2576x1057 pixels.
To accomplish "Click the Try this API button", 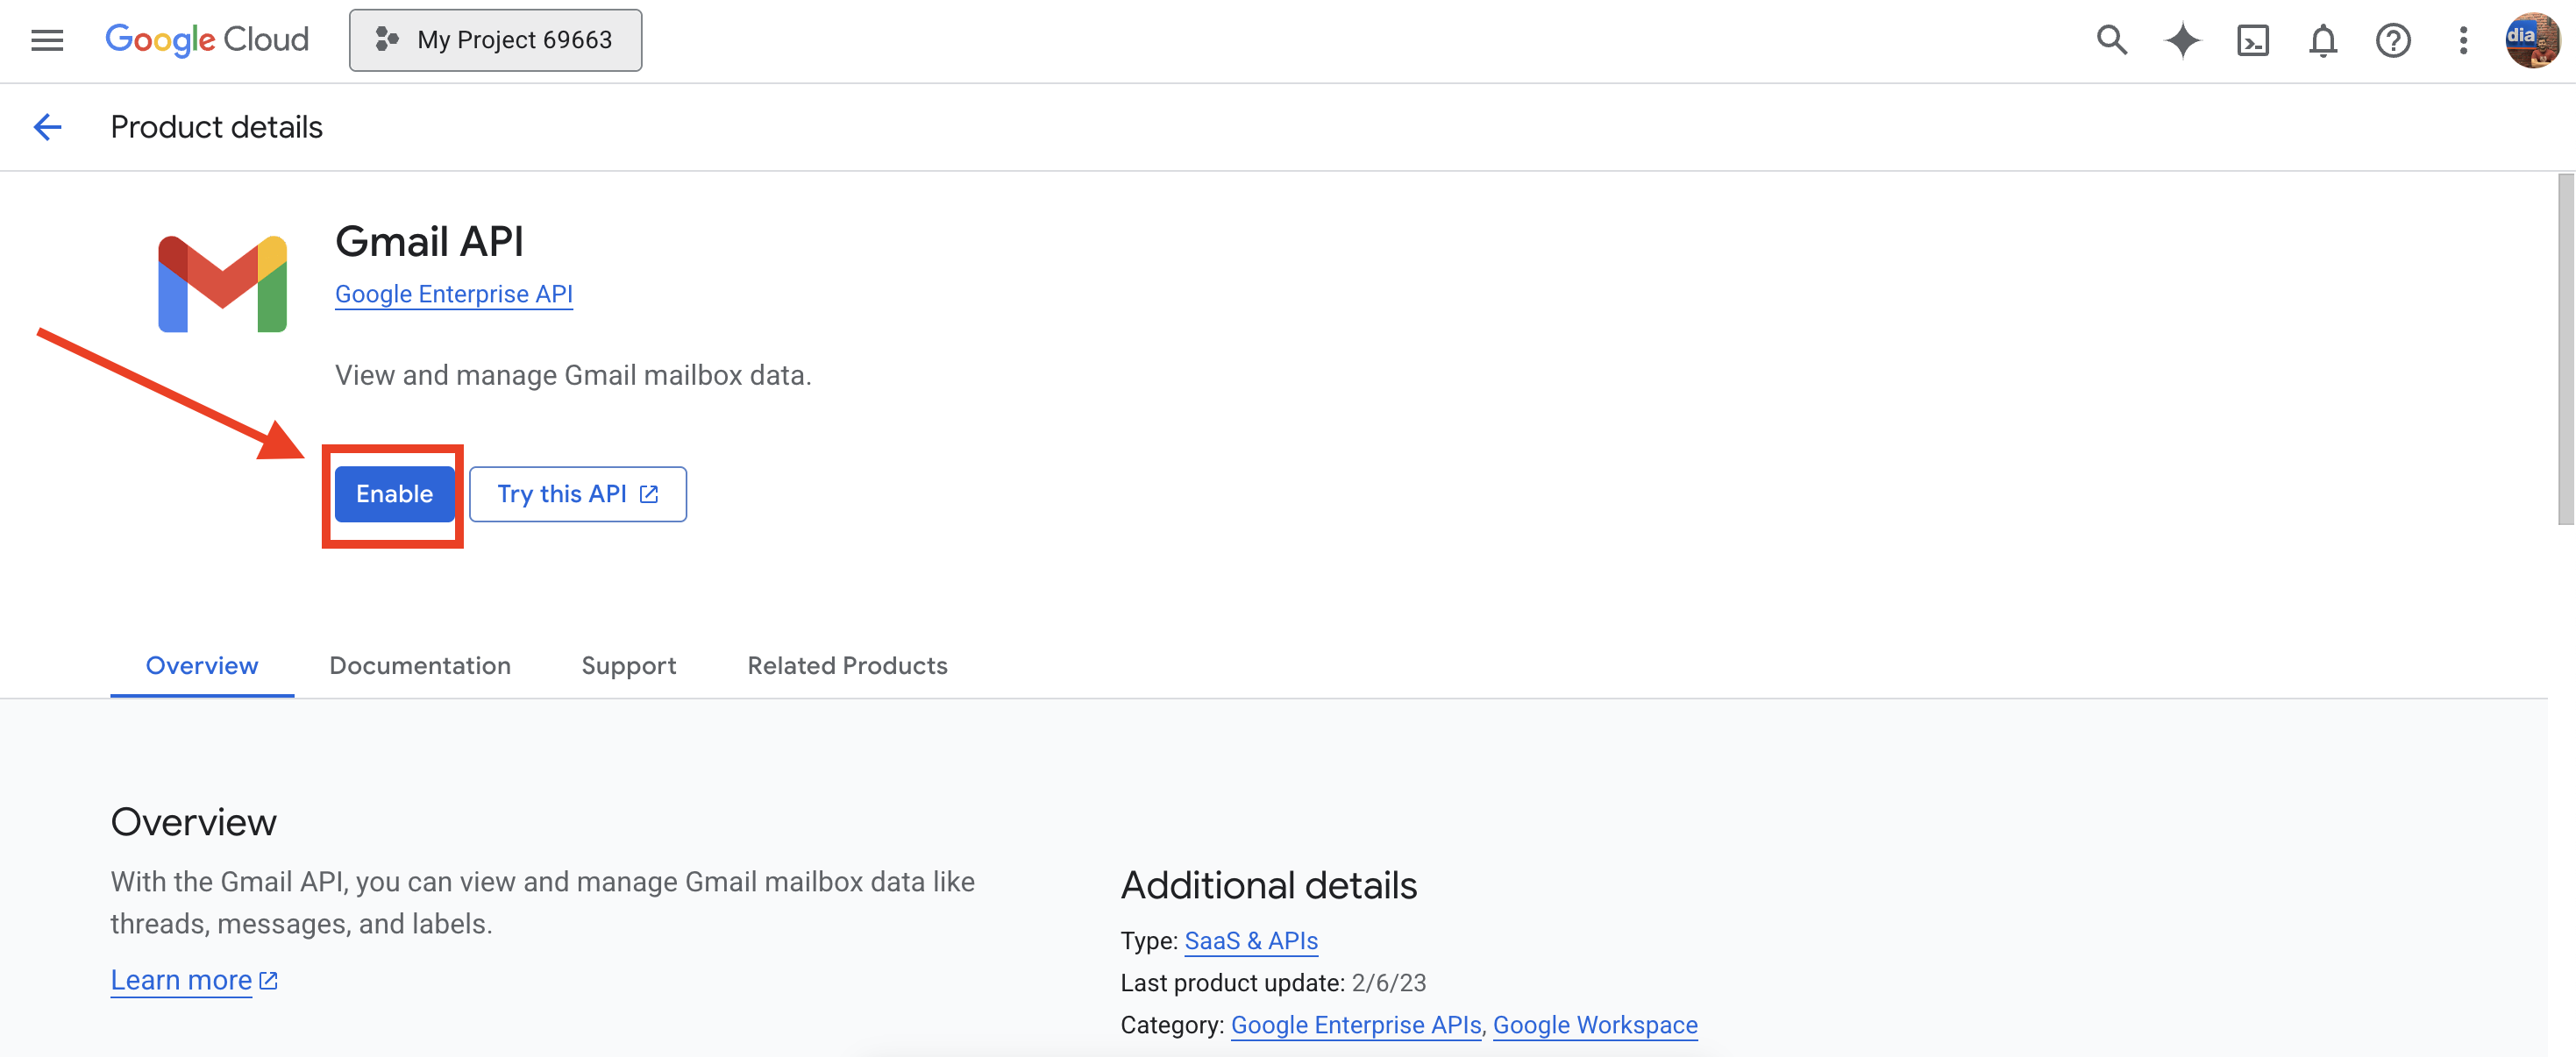I will [577, 494].
